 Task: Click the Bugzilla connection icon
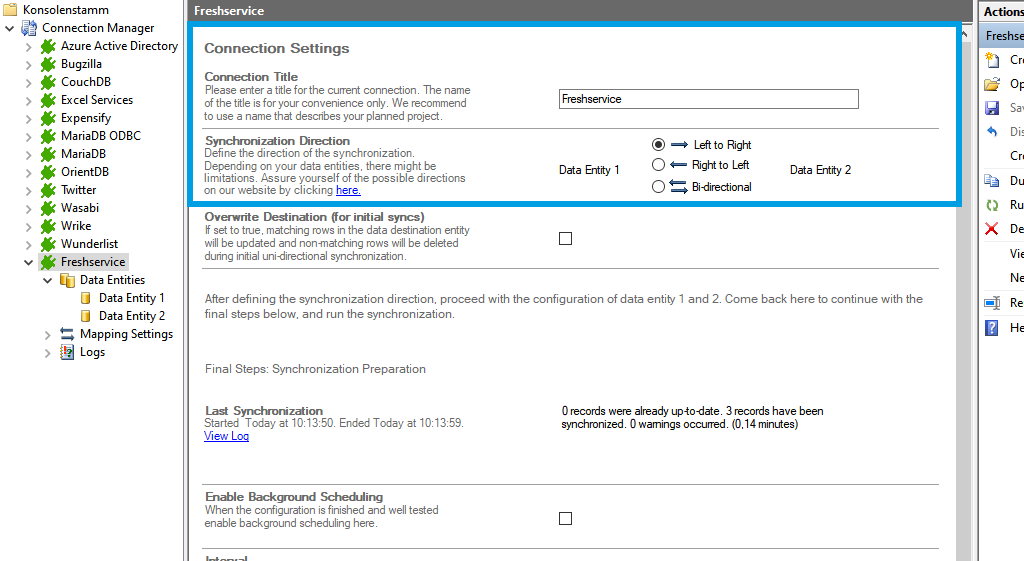pyautogui.click(x=48, y=64)
